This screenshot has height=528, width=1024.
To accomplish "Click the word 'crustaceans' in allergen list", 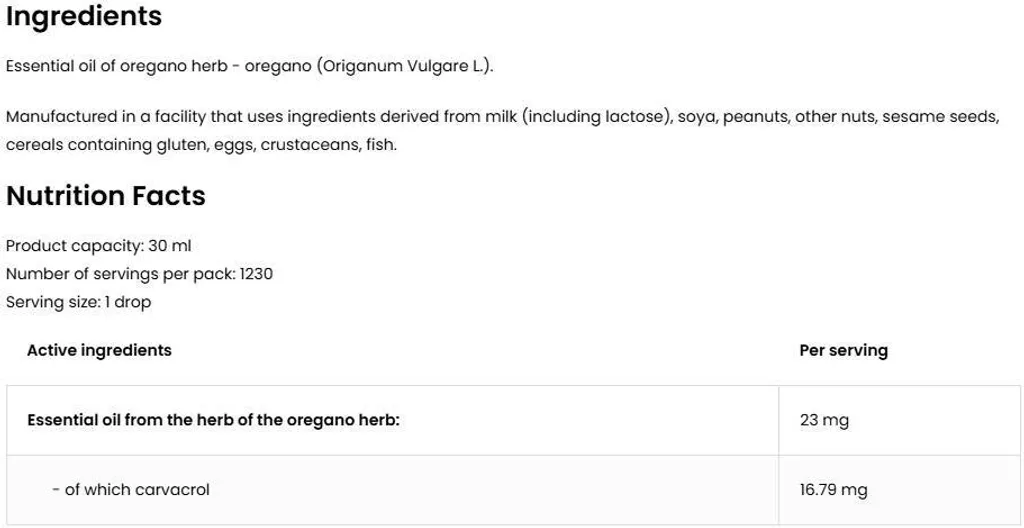I will tap(309, 145).
